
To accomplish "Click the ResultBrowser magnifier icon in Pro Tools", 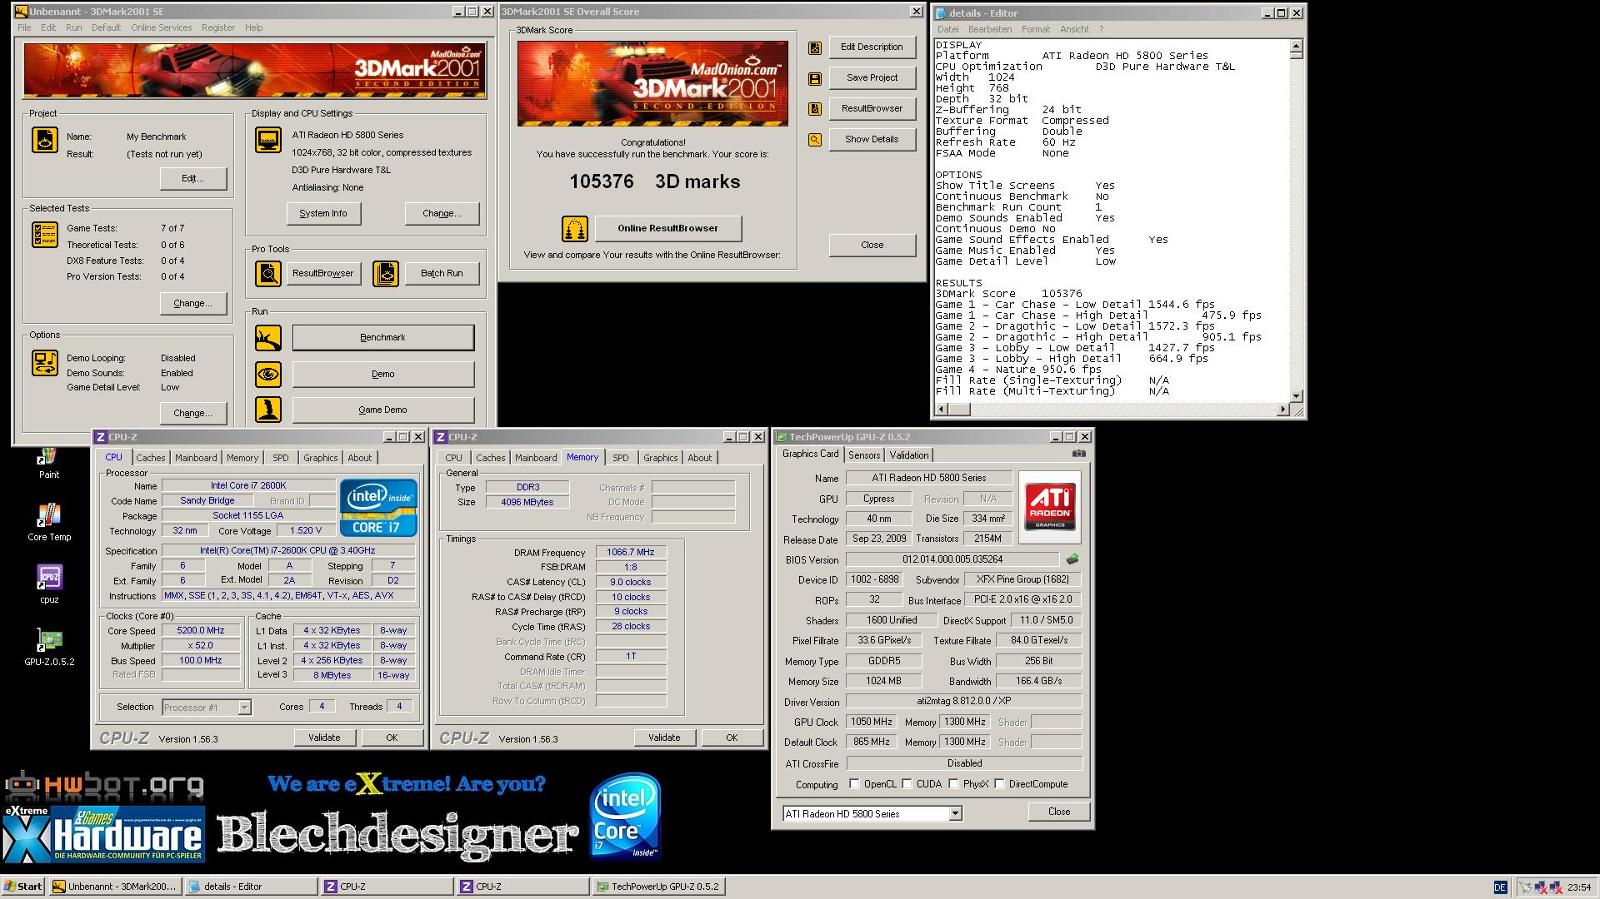I will [x=268, y=273].
